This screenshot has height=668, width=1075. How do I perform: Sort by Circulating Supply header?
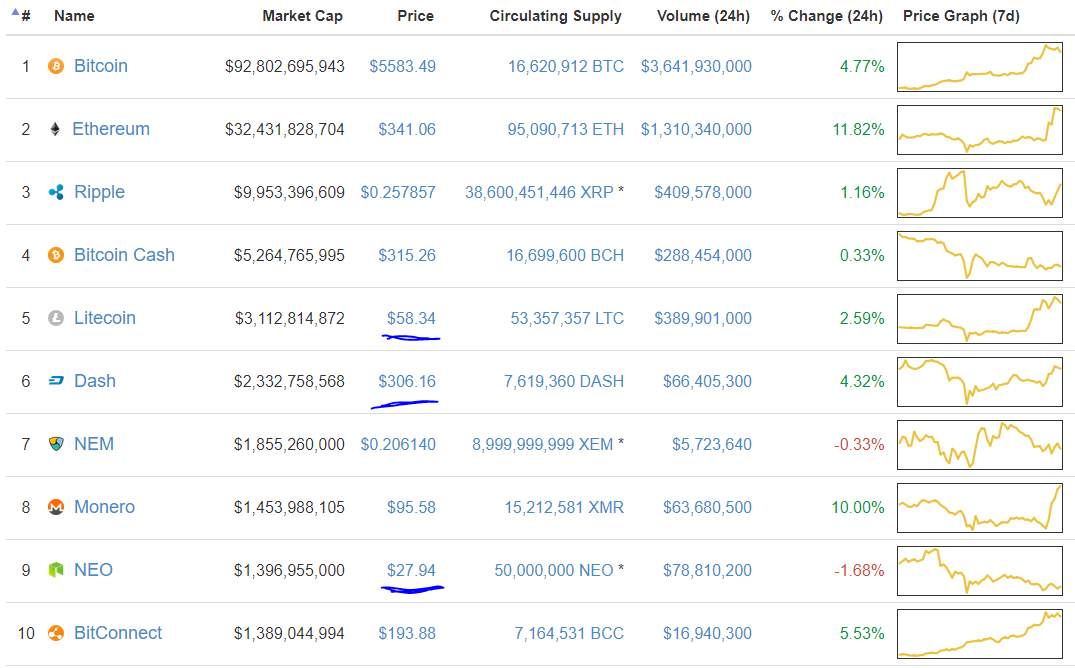(x=555, y=16)
